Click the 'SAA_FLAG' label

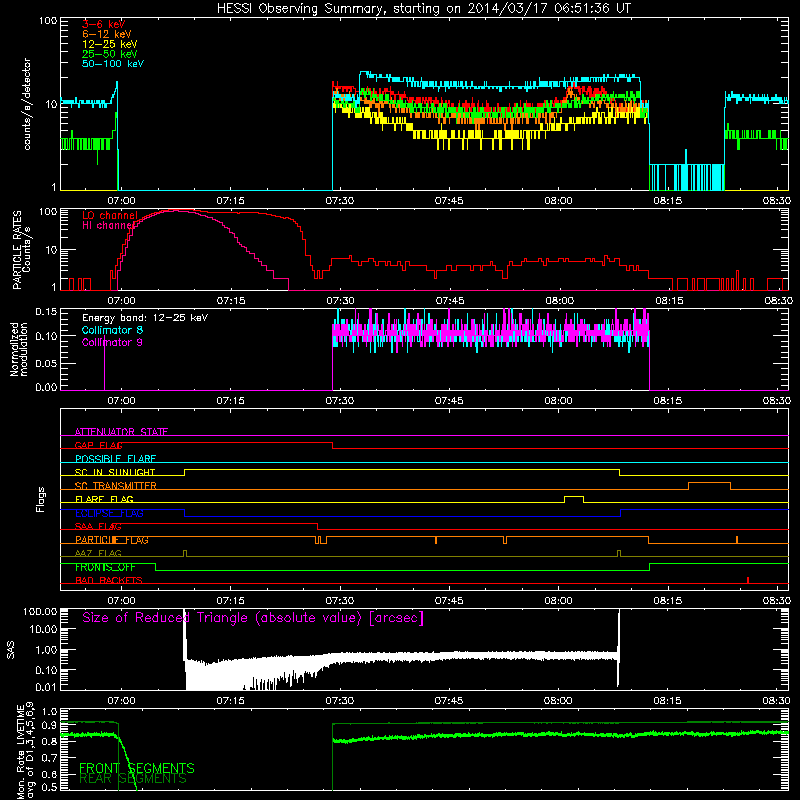(98, 527)
